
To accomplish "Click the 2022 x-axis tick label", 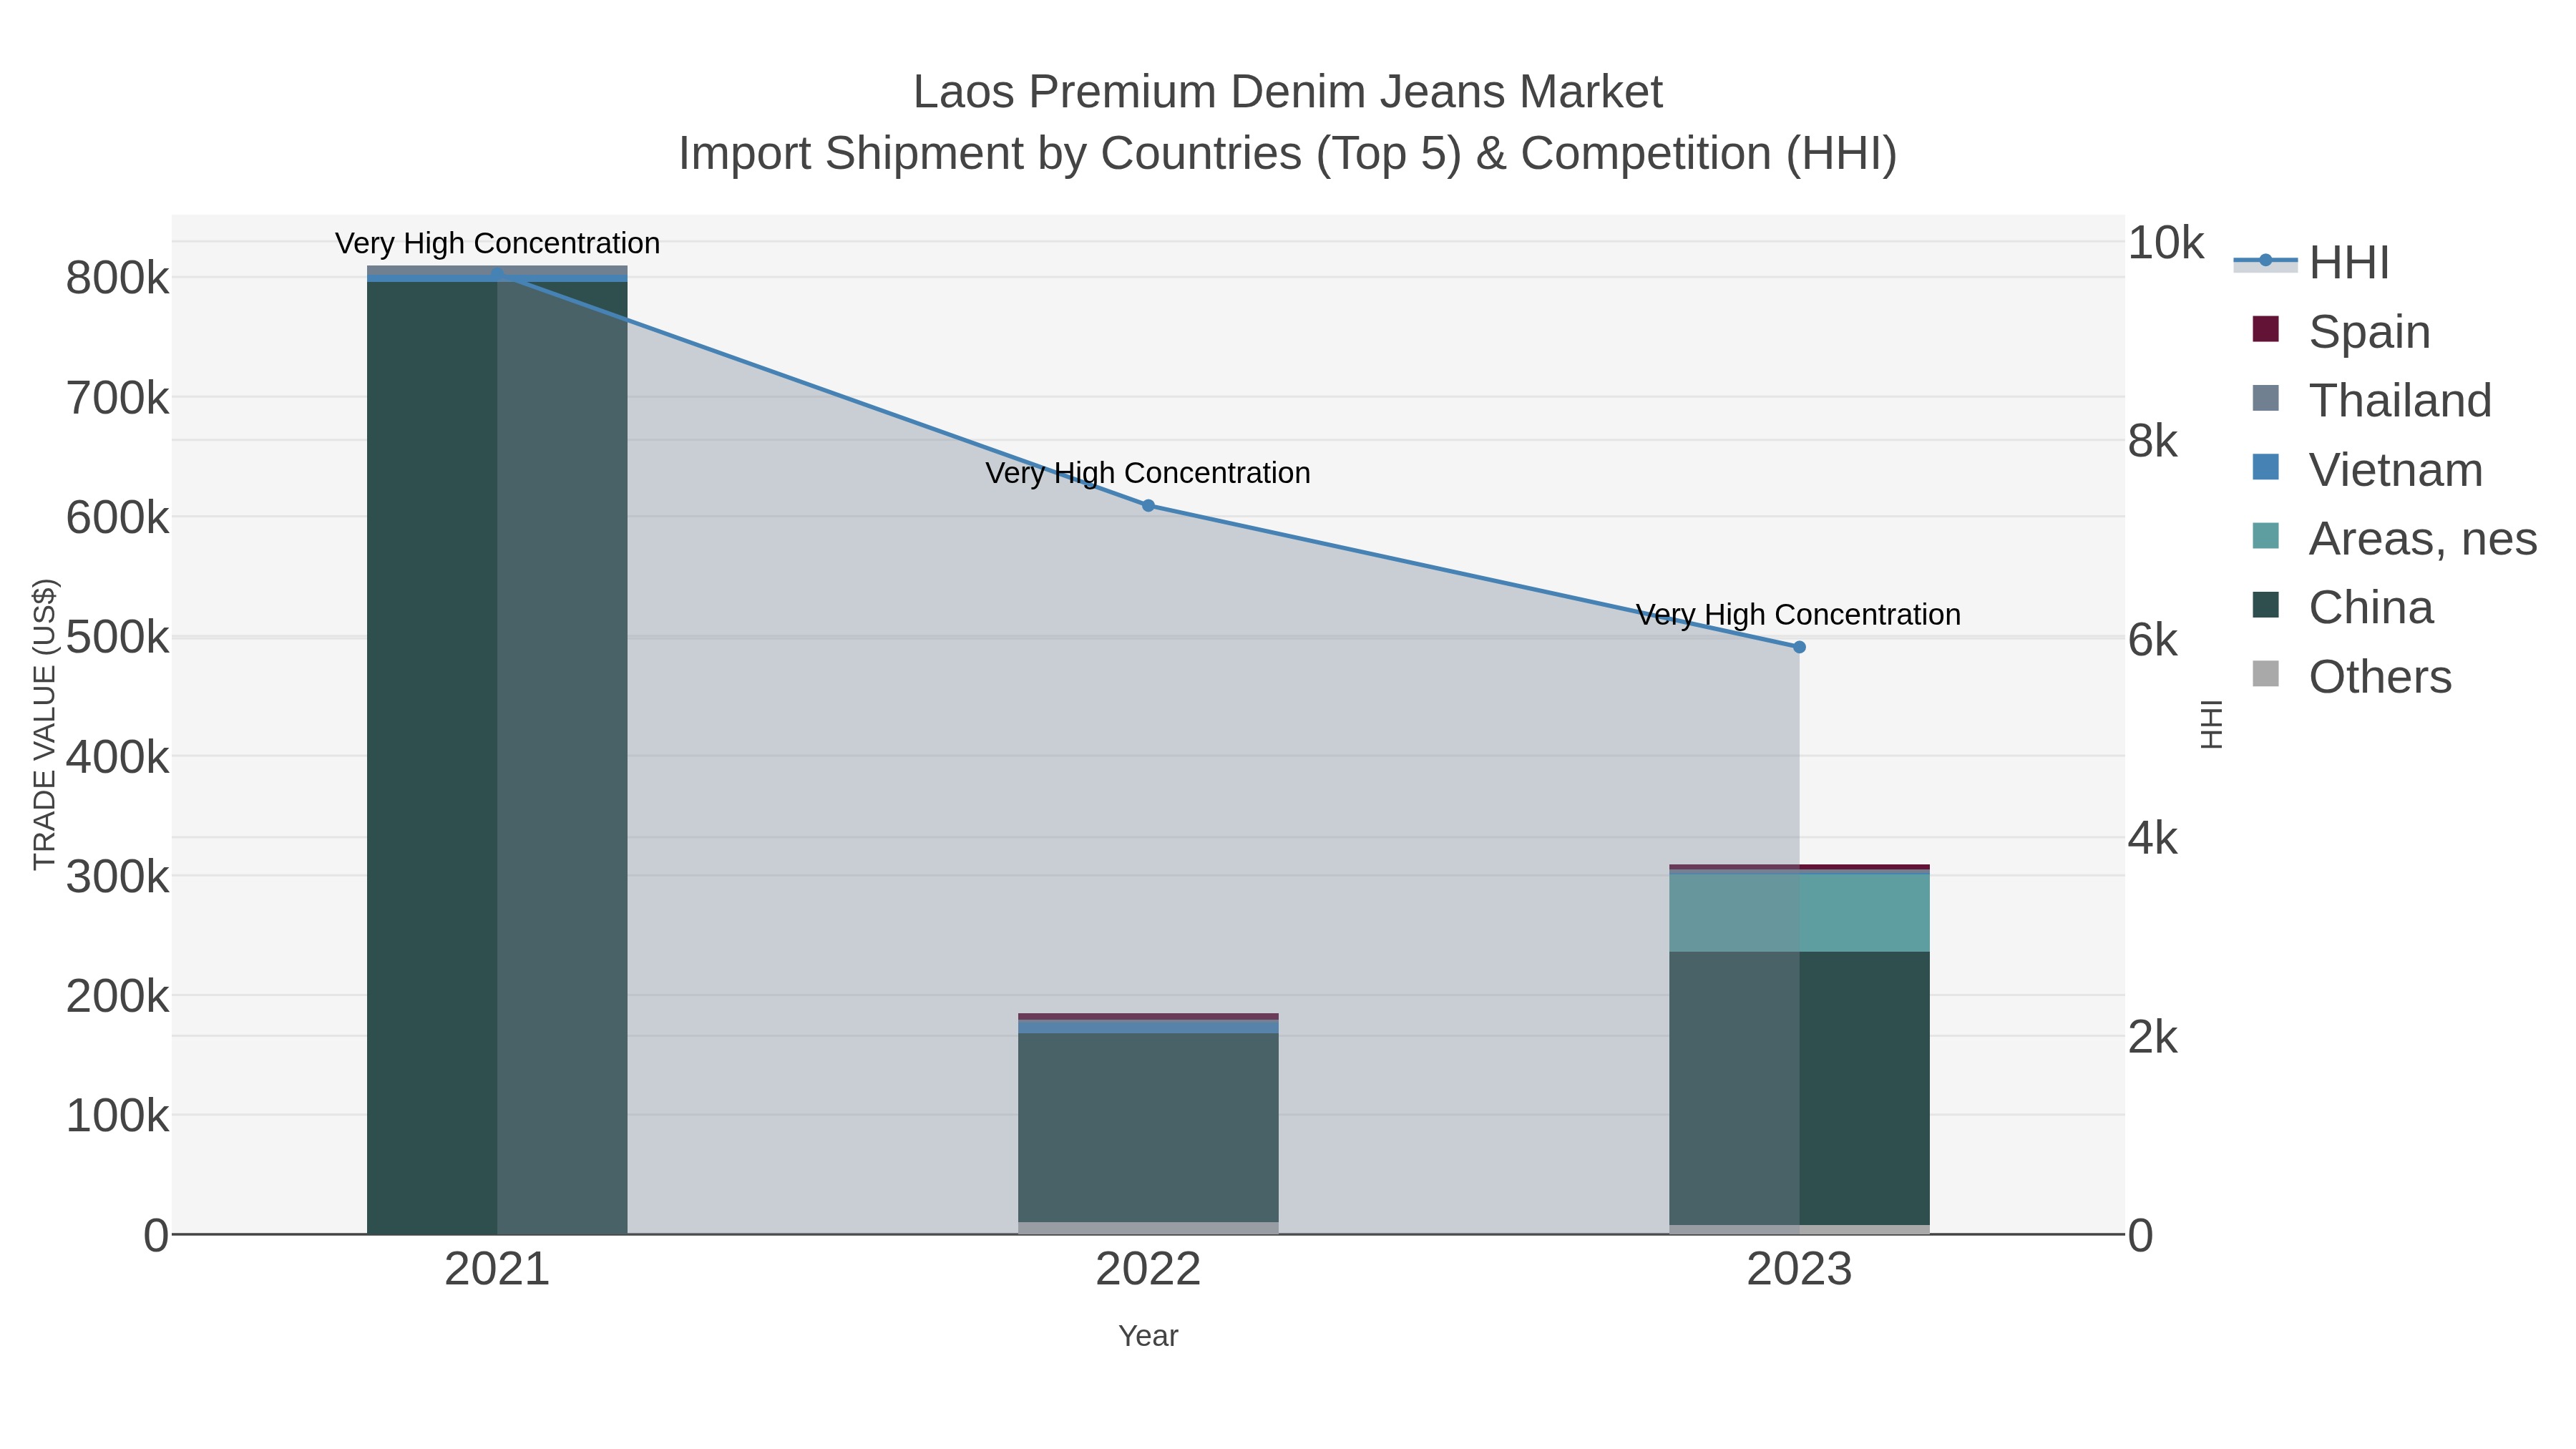I will click(x=1148, y=1270).
